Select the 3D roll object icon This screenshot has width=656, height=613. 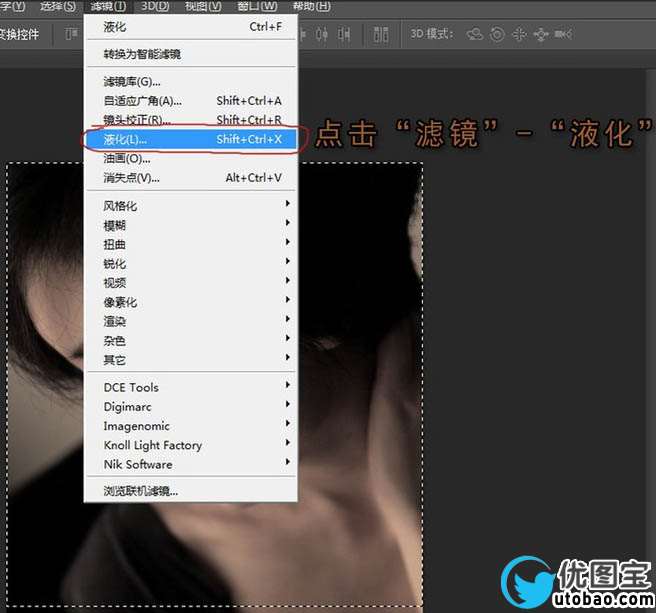[x=497, y=34]
